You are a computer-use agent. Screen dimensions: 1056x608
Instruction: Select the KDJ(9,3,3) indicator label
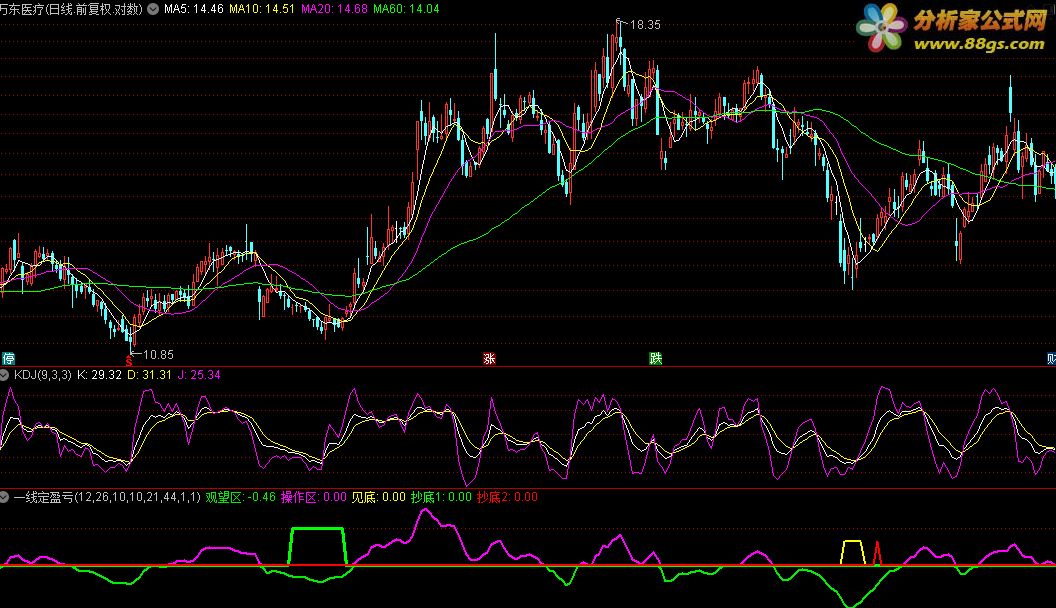[42, 375]
